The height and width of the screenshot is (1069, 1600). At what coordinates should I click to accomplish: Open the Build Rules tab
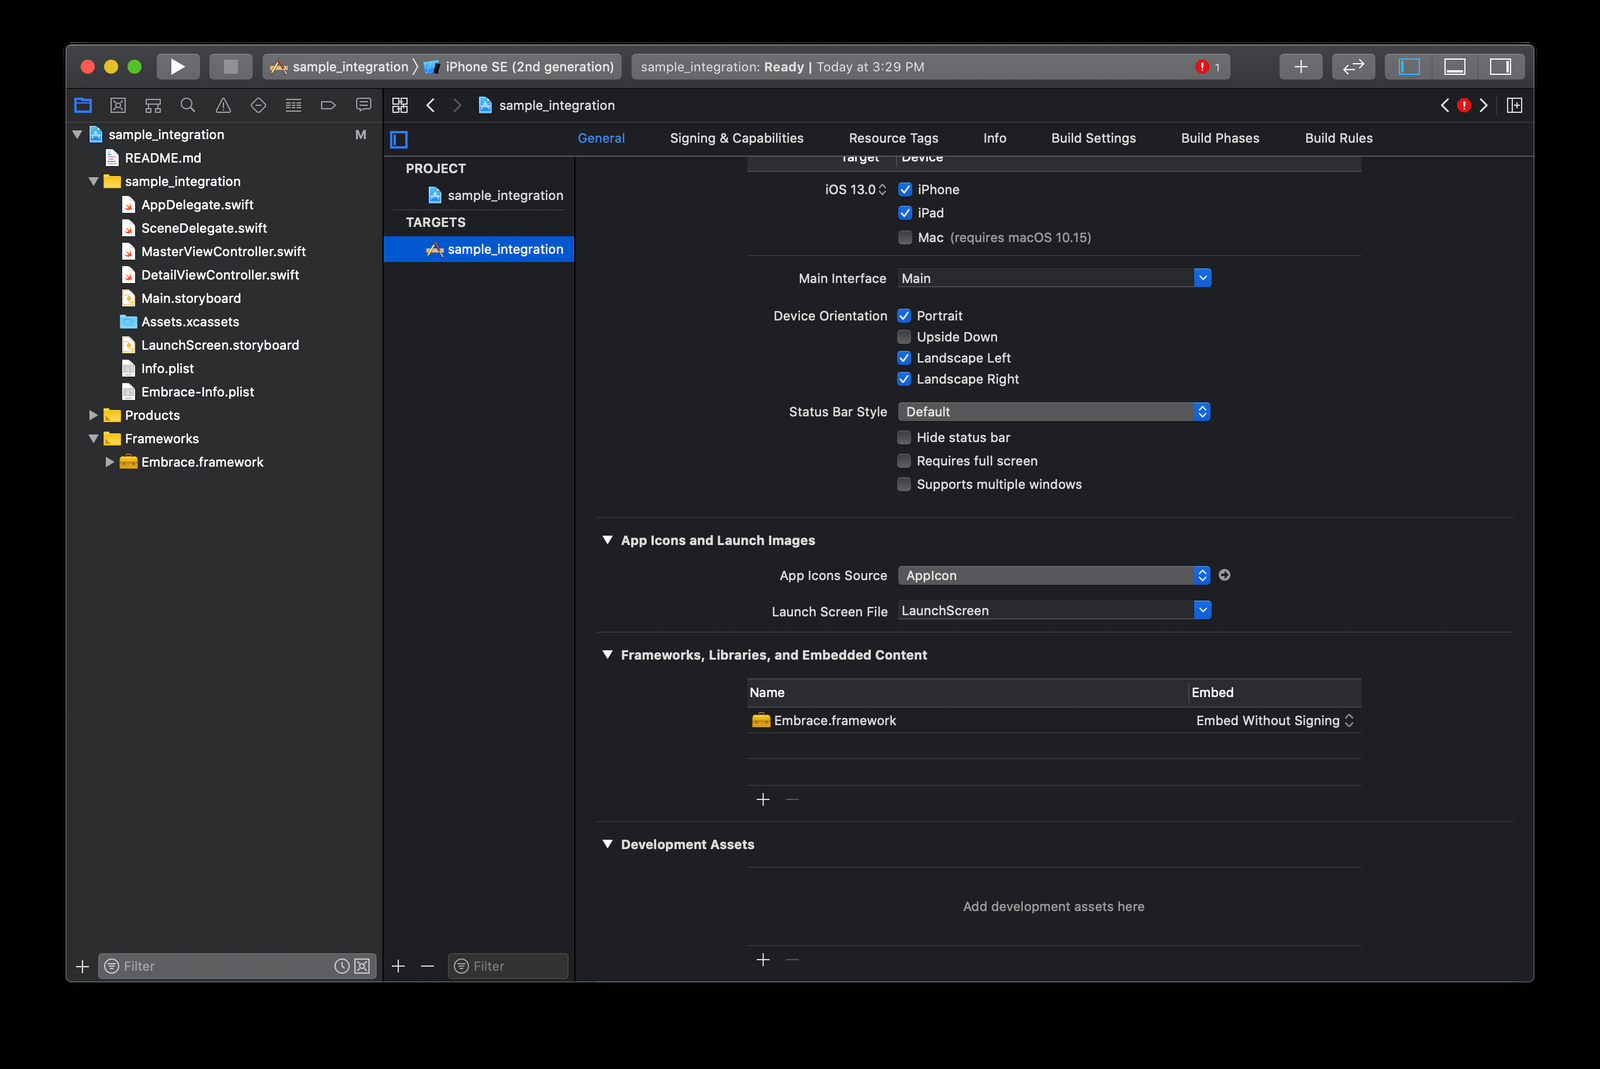pos(1339,138)
